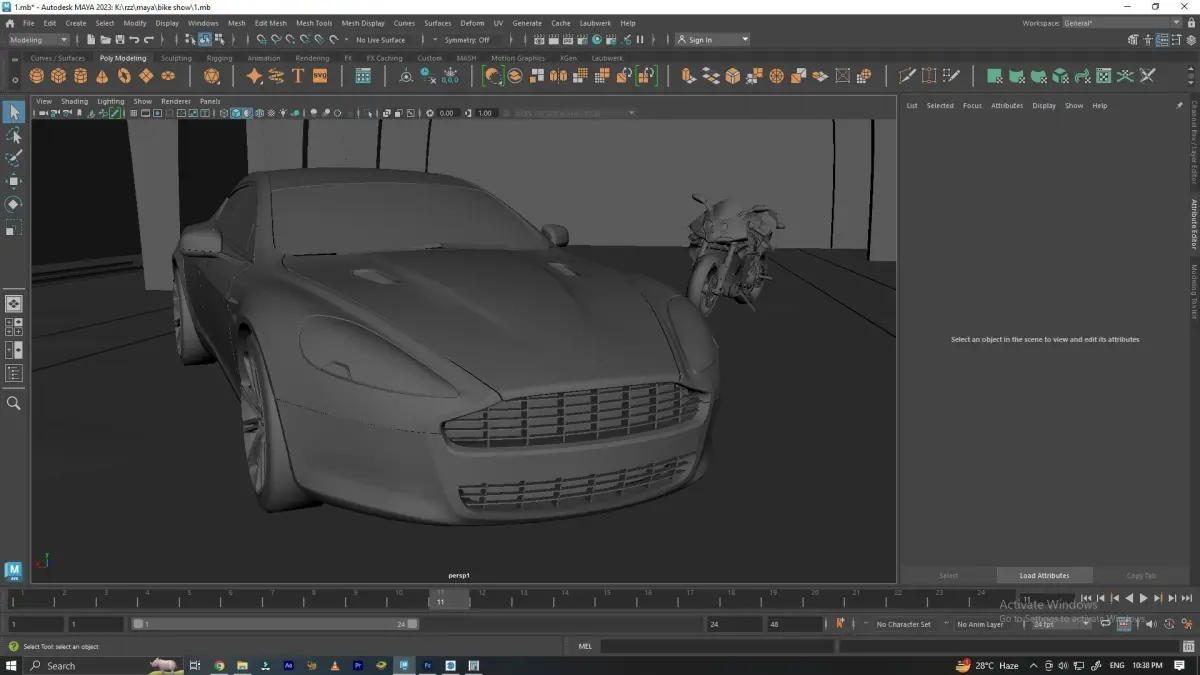This screenshot has height=675, width=1200.
Task: Open the Content Browser shelf icon
Action: pyautogui.click(x=363, y=76)
